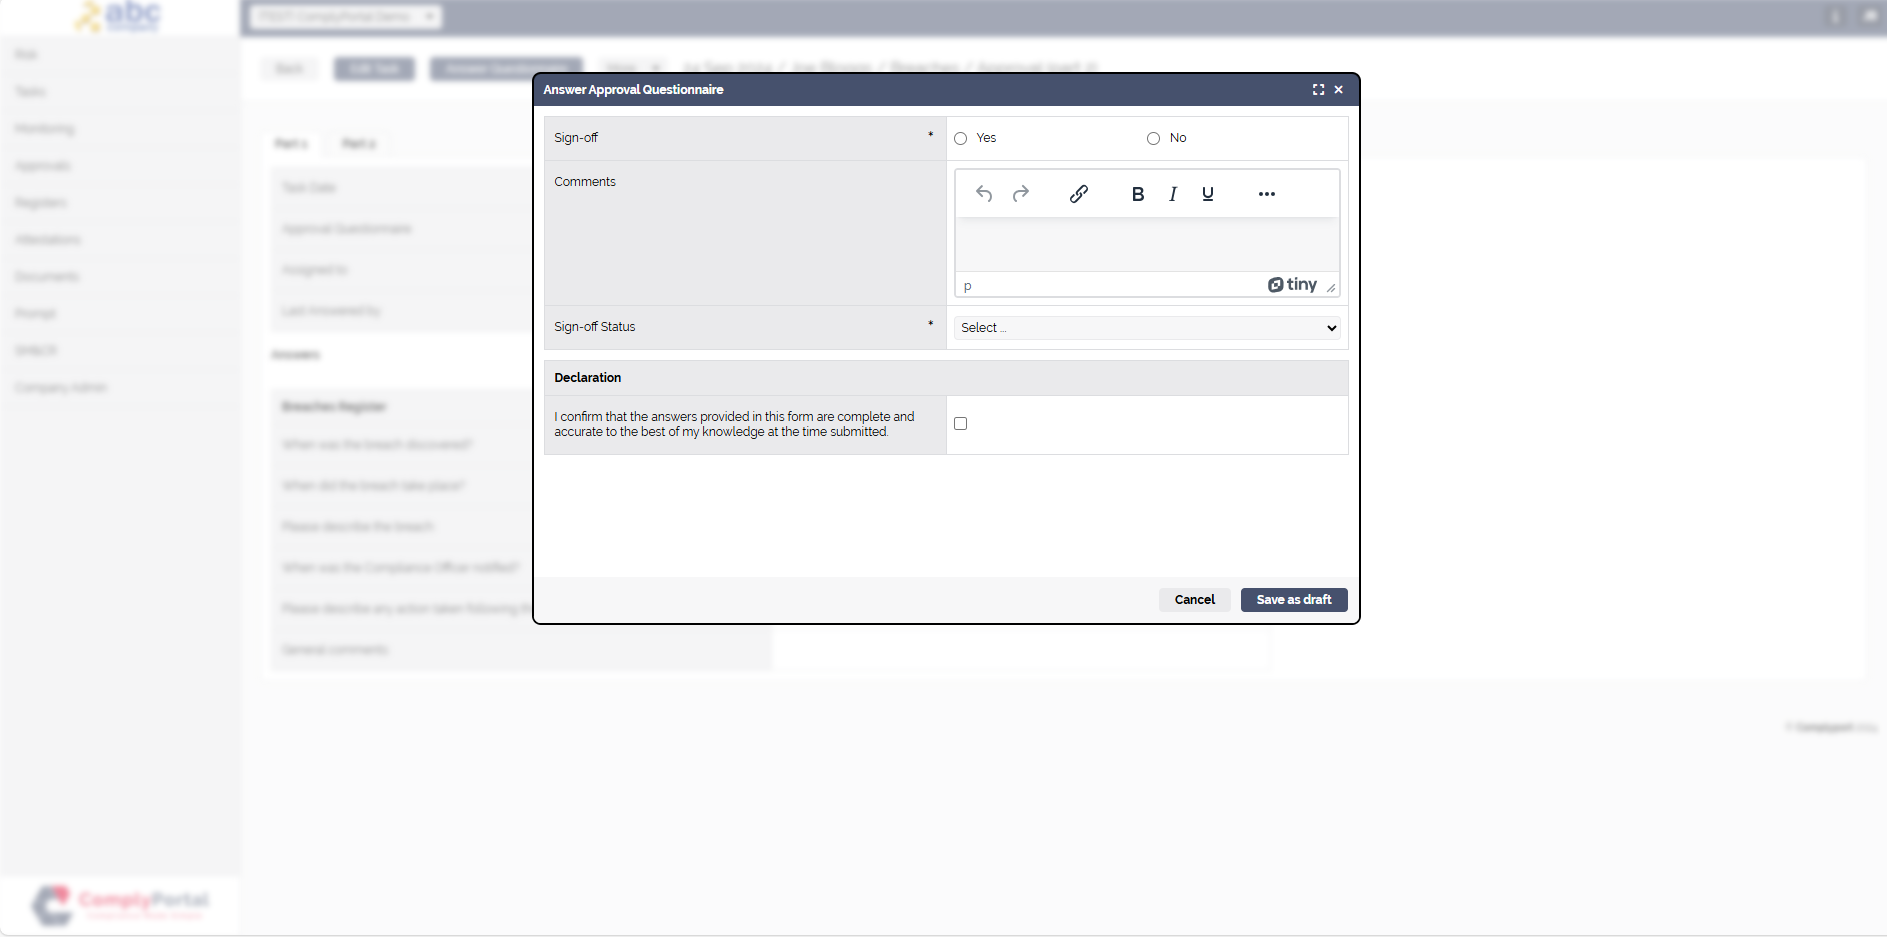Toggle underline formatting in Comments
Screen dimensions: 1887x937
coord(1207,194)
